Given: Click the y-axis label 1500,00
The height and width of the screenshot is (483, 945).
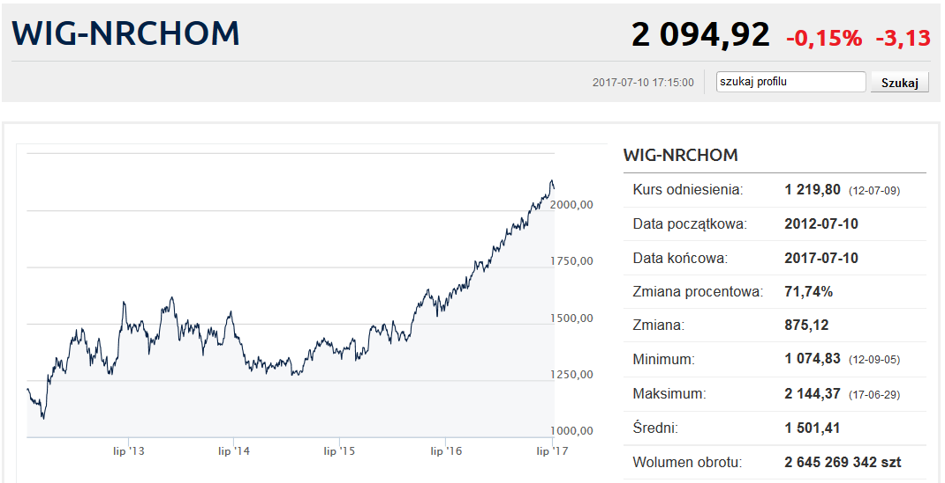Looking at the screenshot, I should pyautogui.click(x=572, y=318).
